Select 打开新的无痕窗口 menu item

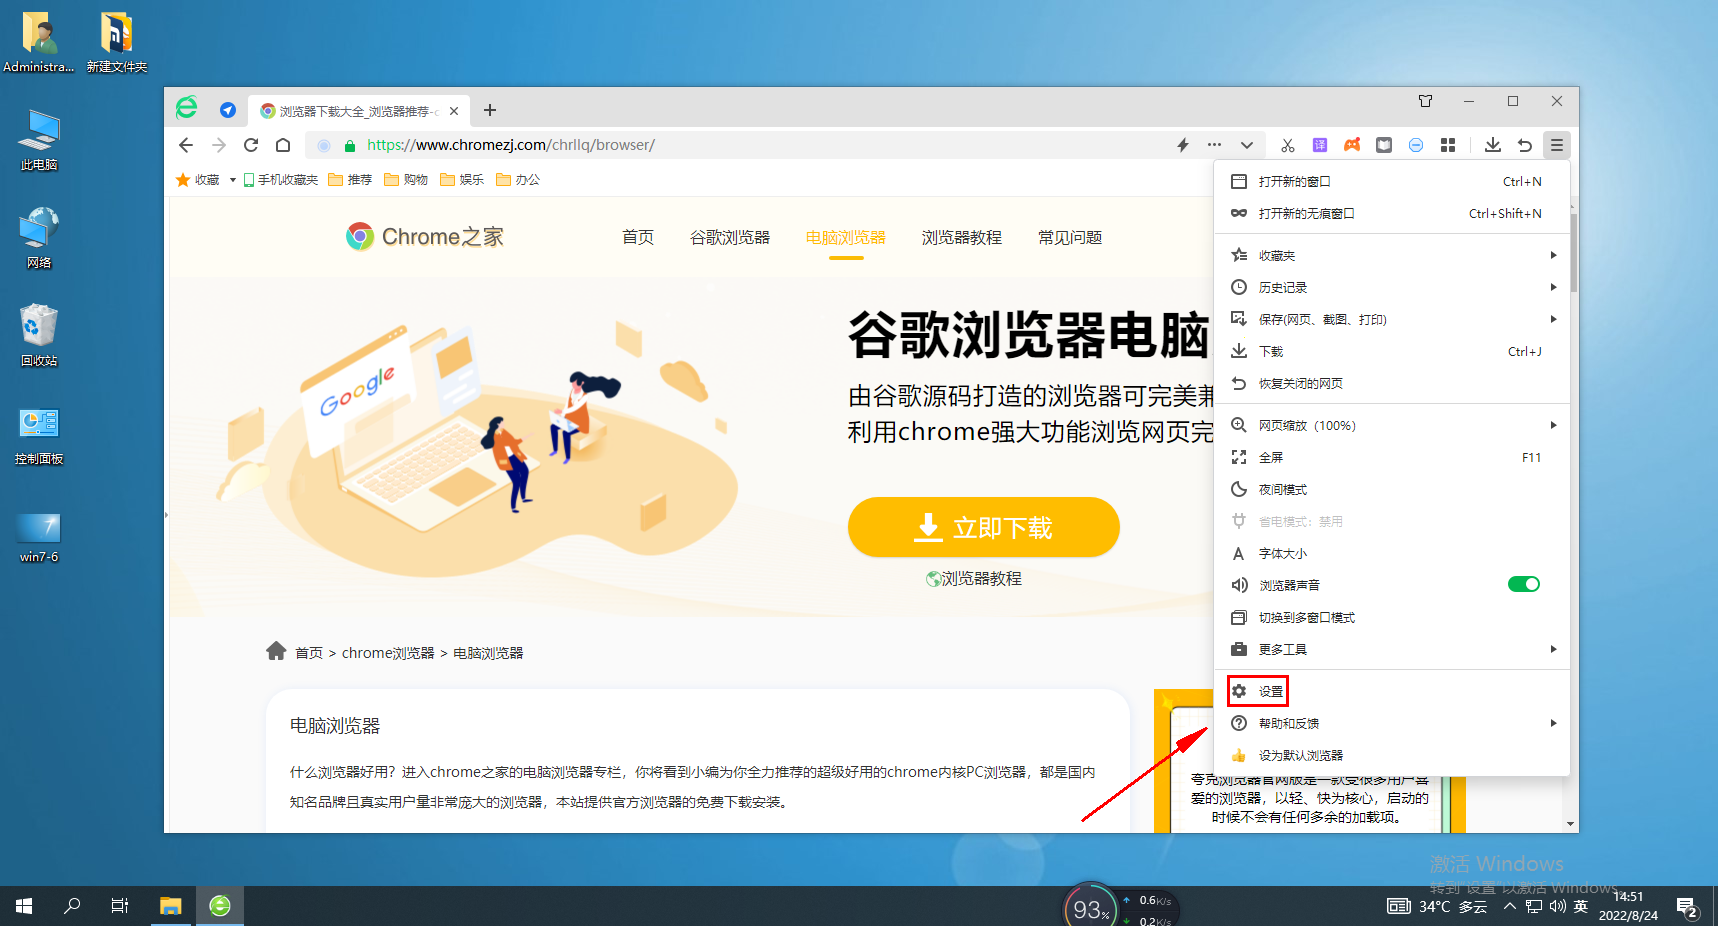click(x=1392, y=214)
